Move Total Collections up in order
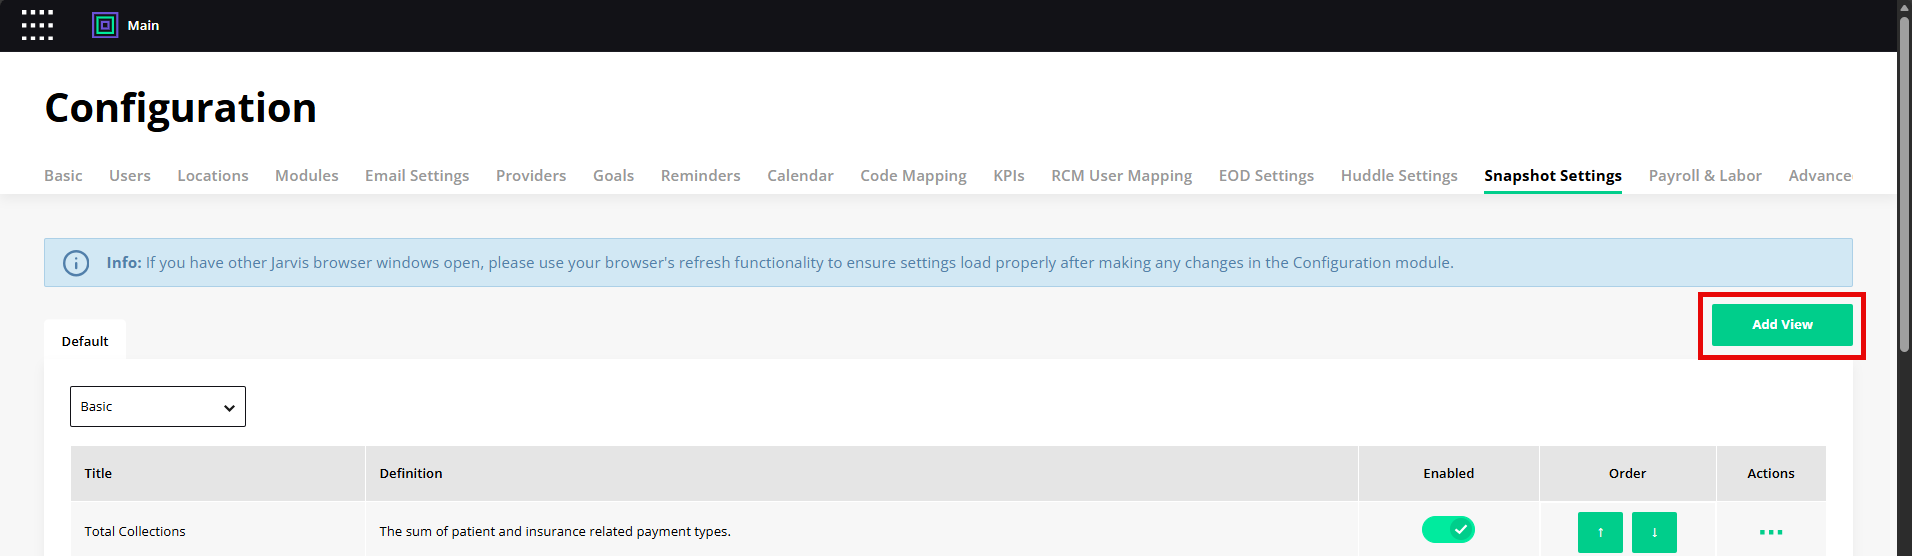This screenshot has width=1912, height=556. pyautogui.click(x=1600, y=532)
